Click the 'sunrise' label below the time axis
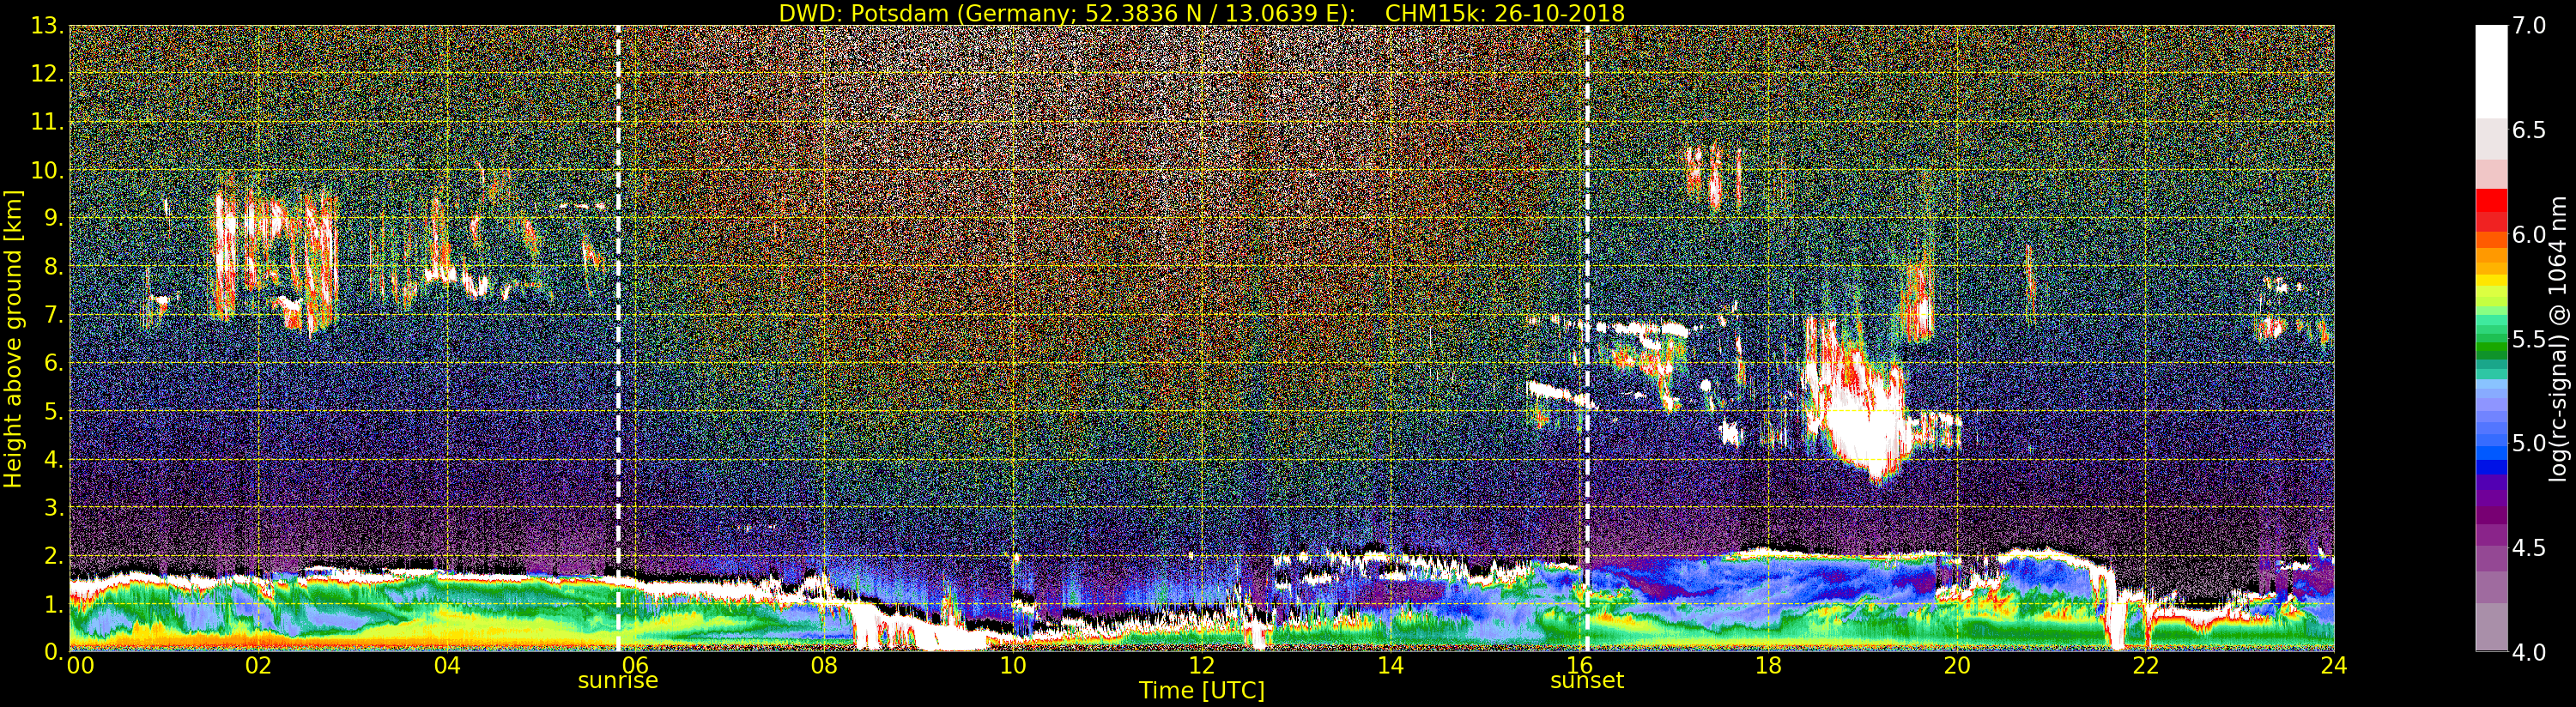 [x=618, y=681]
